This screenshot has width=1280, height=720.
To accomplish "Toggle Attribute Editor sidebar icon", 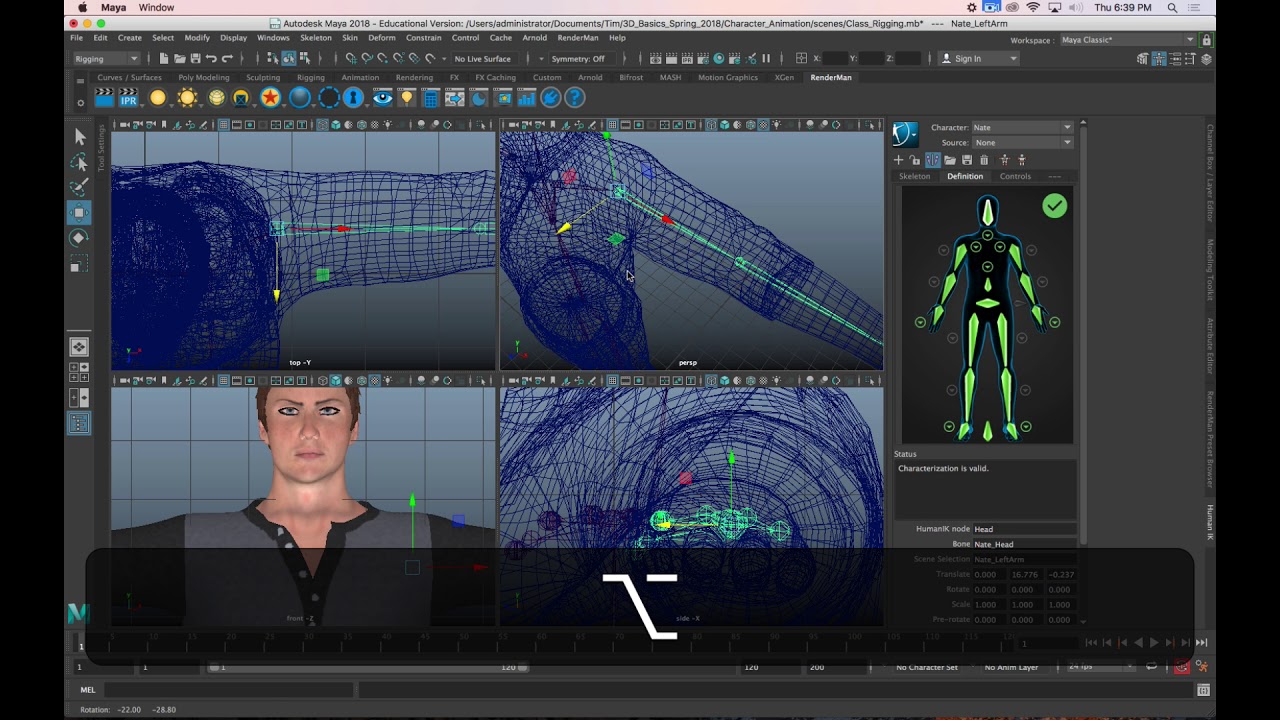I will click(1175, 58).
